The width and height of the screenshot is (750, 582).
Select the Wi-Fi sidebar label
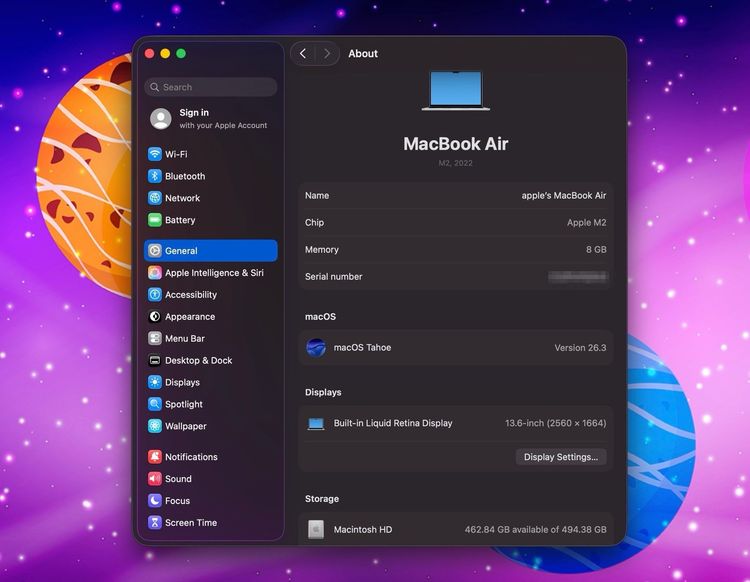176,154
